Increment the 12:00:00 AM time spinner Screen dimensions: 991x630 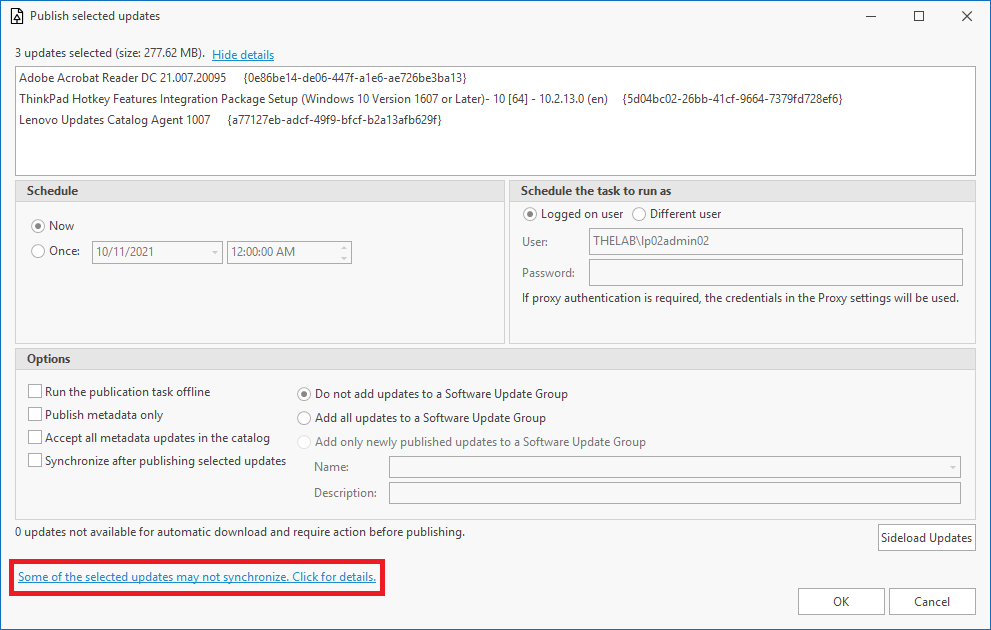(x=344, y=247)
